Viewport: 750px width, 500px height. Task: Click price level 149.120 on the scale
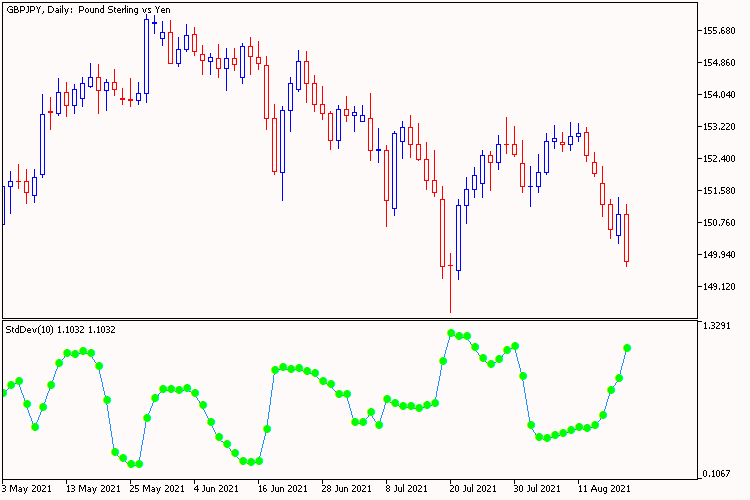point(719,287)
